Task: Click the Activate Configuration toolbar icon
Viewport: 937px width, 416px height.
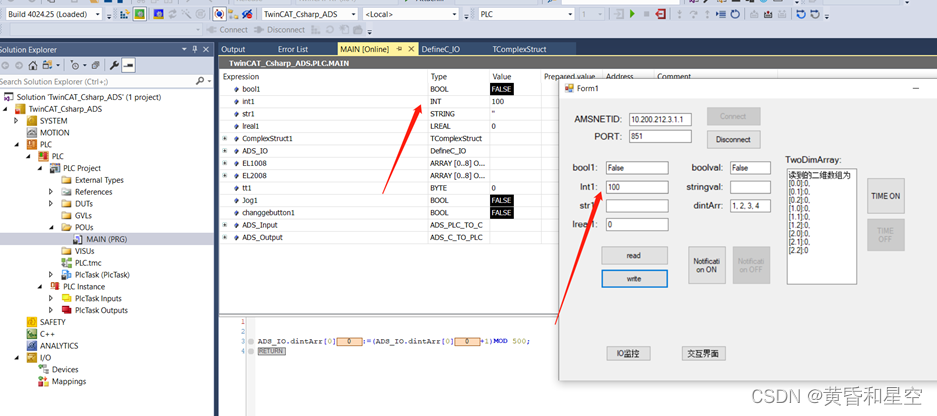Action: (124, 14)
